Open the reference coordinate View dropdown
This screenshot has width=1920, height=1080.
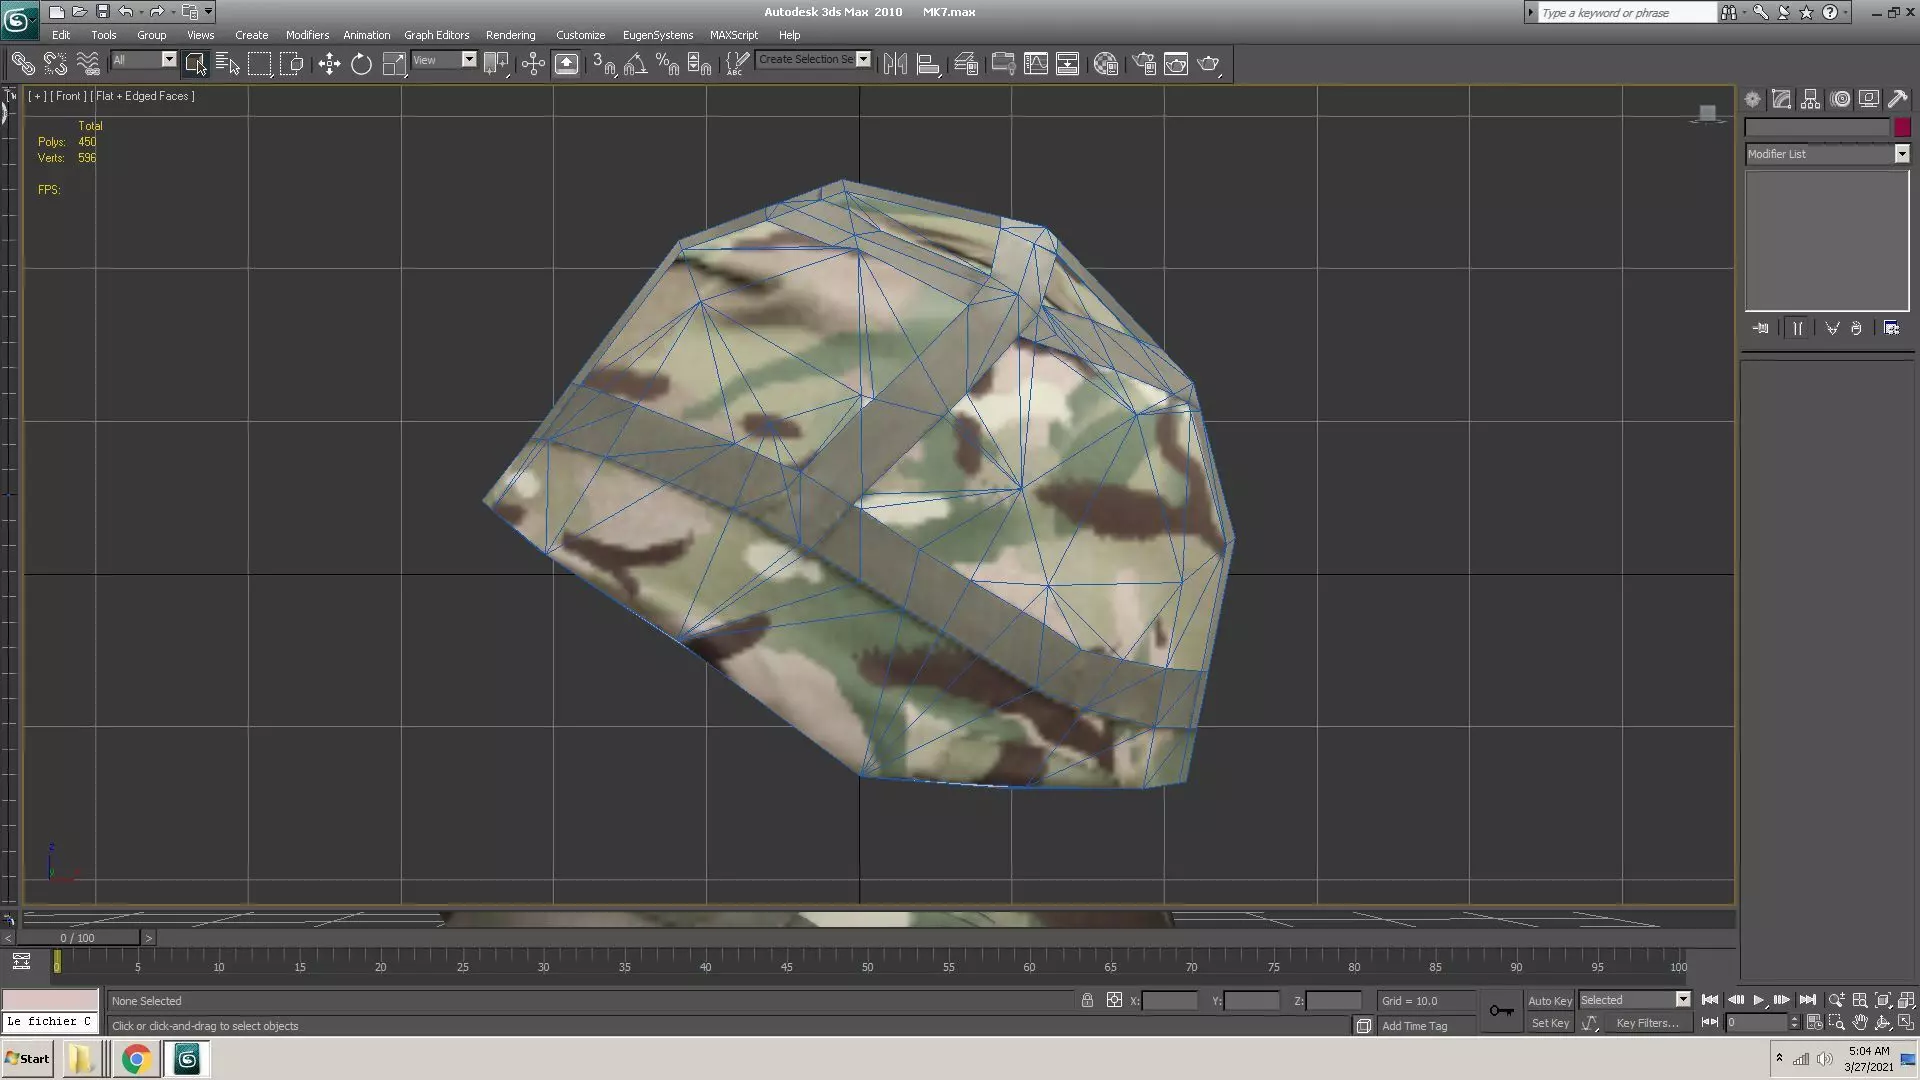point(468,60)
